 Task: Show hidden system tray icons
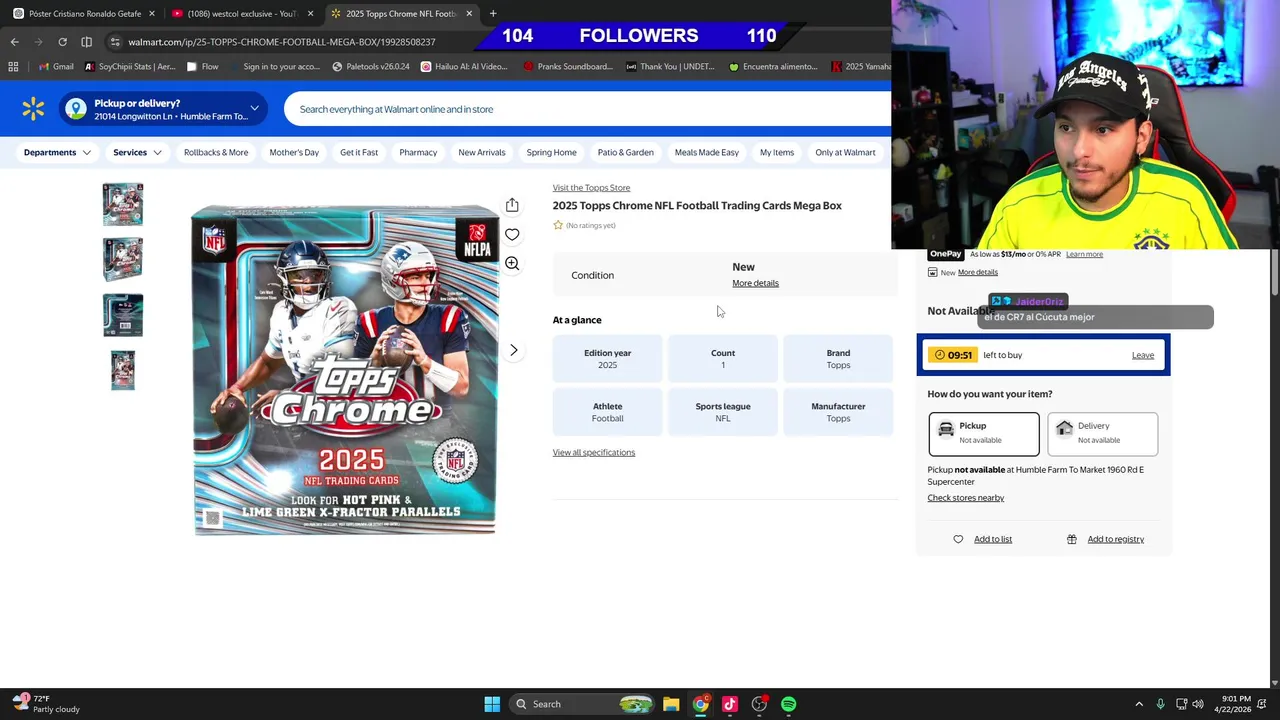coord(1138,704)
